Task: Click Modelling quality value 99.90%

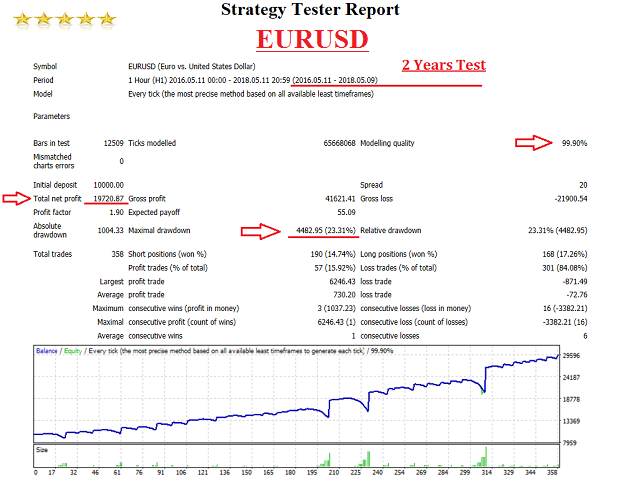Action: [x=575, y=143]
